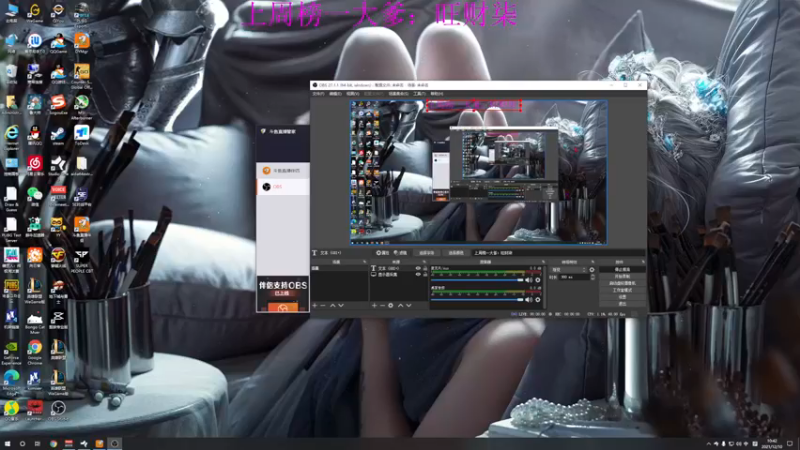The image size is (800, 450).
Task: Open transition properties gear icon
Action: pos(592,269)
